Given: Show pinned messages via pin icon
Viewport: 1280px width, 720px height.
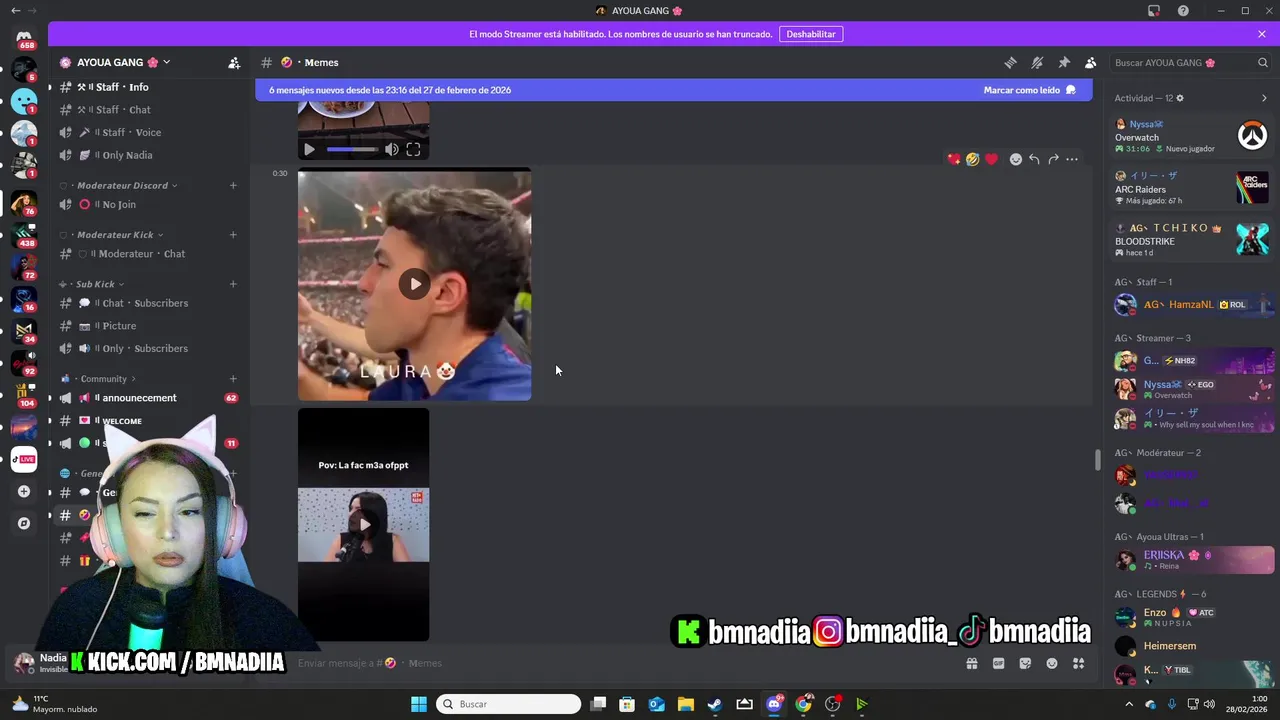Looking at the screenshot, I should (1064, 62).
